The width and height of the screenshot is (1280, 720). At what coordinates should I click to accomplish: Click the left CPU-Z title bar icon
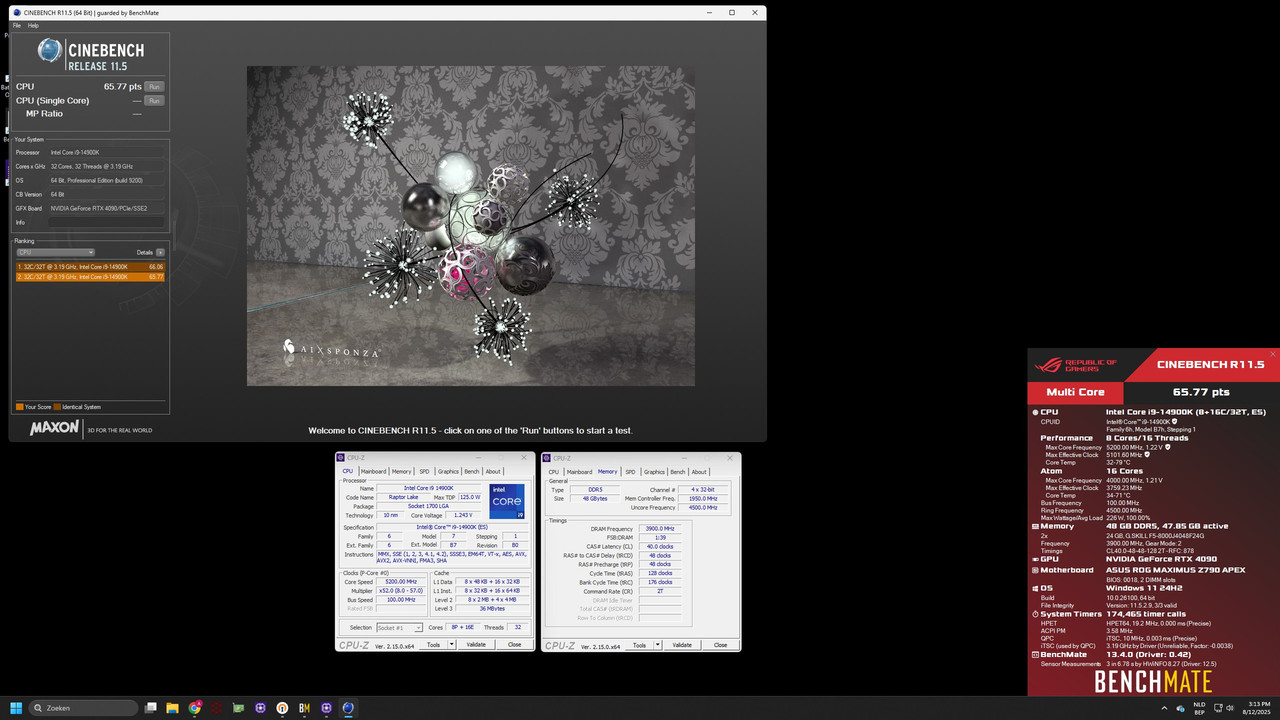coord(343,458)
